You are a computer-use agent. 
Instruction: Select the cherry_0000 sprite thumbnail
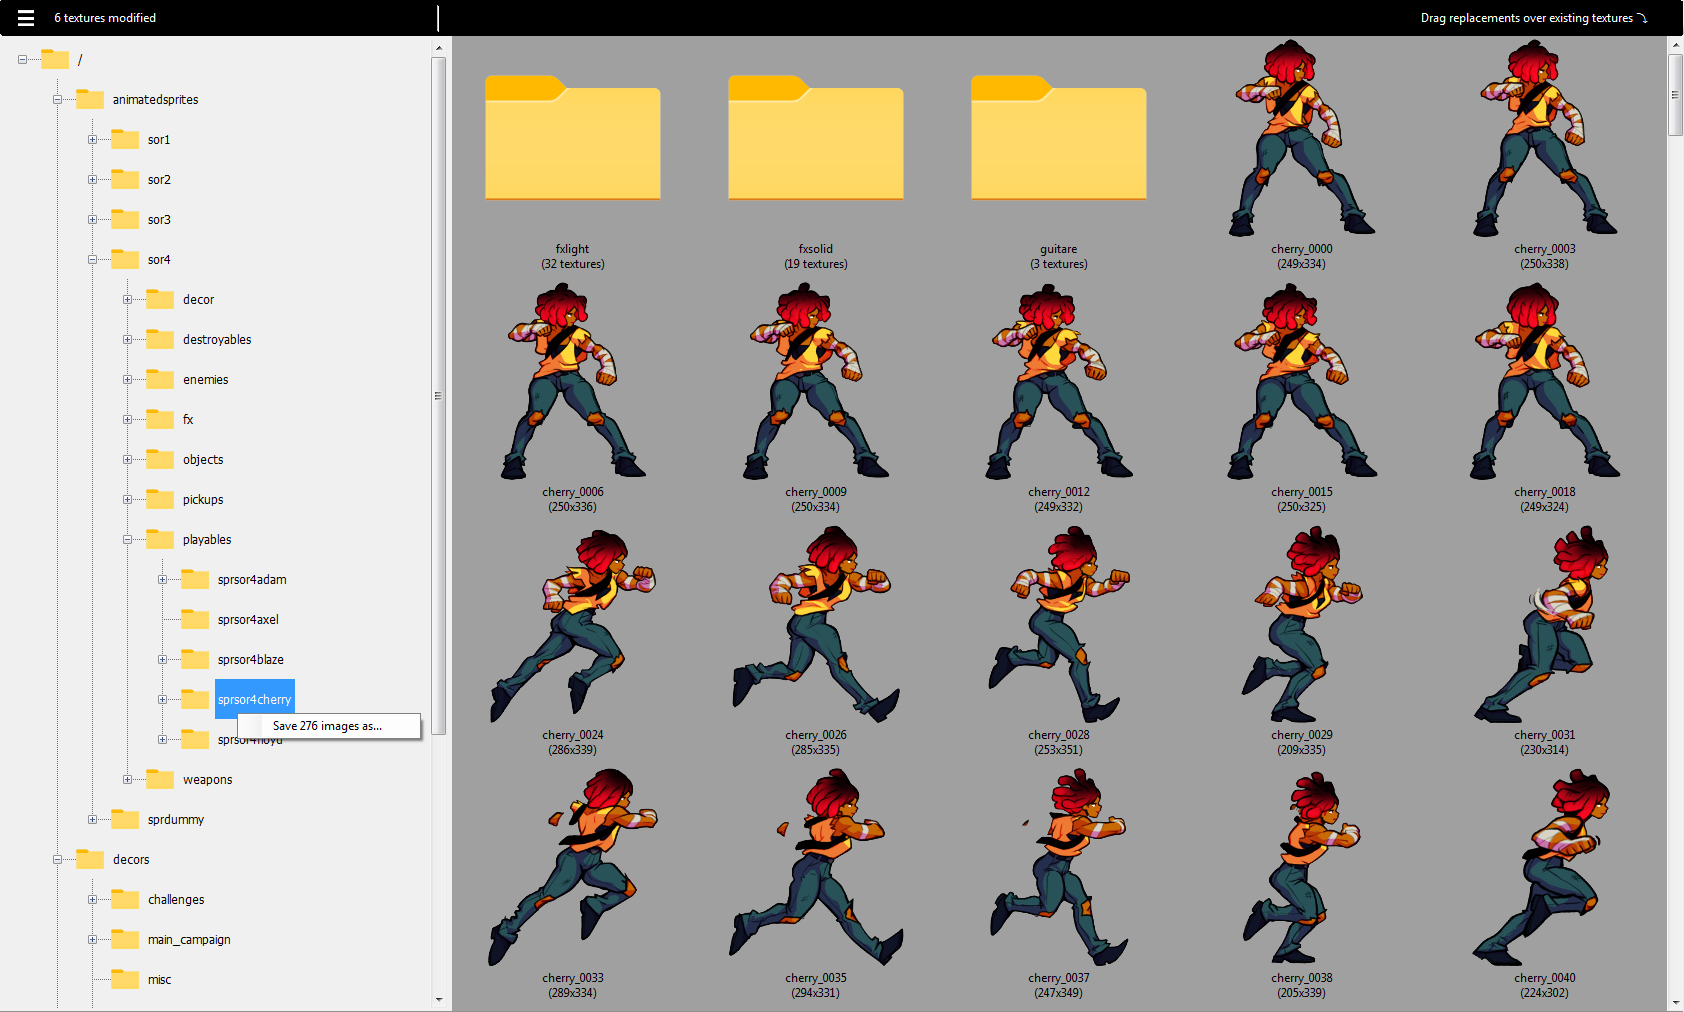point(1302,138)
